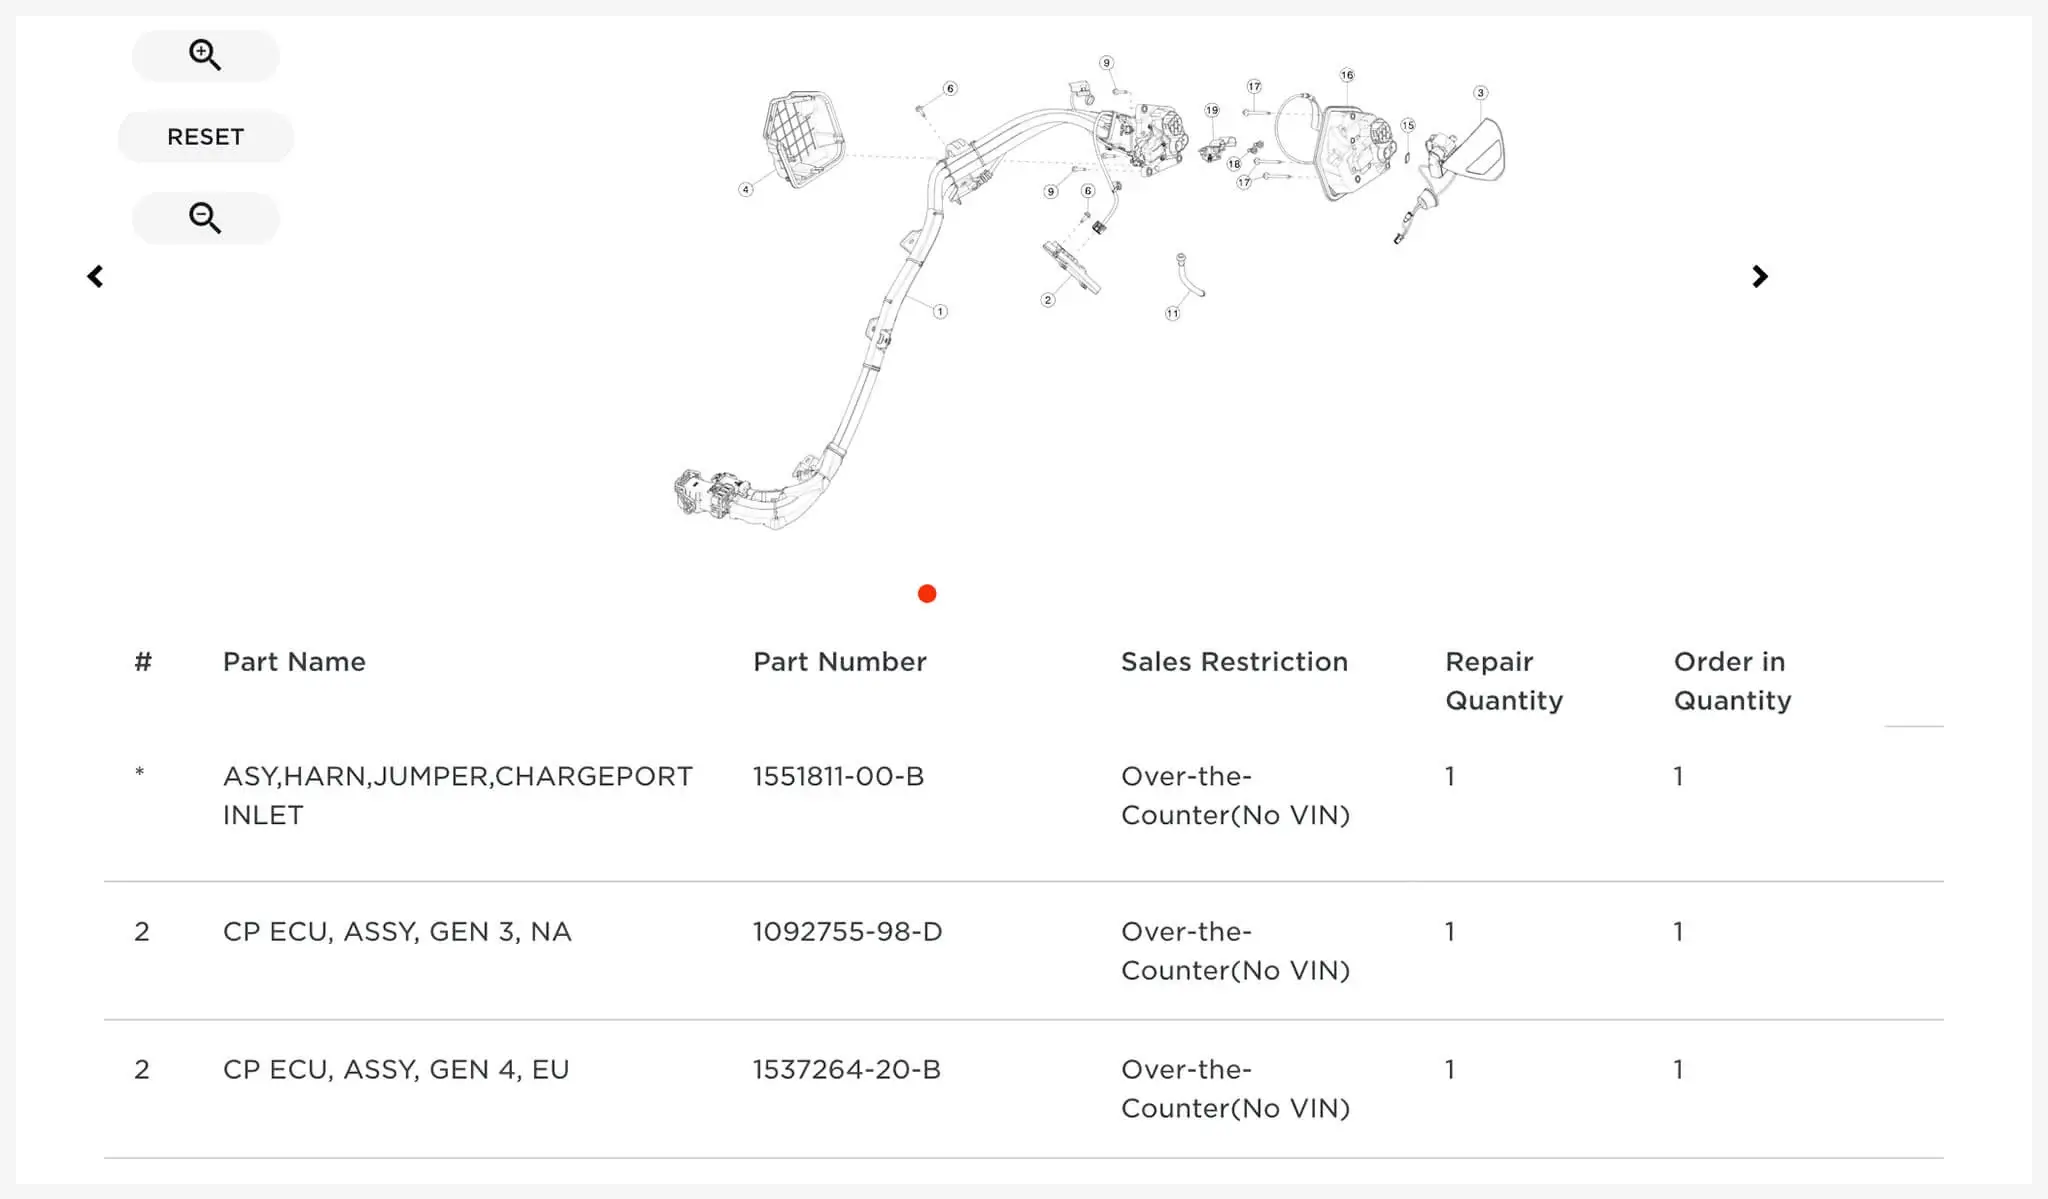Click the zoom in magnifier icon
The height and width of the screenshot is (1199, 2048).
205,55
